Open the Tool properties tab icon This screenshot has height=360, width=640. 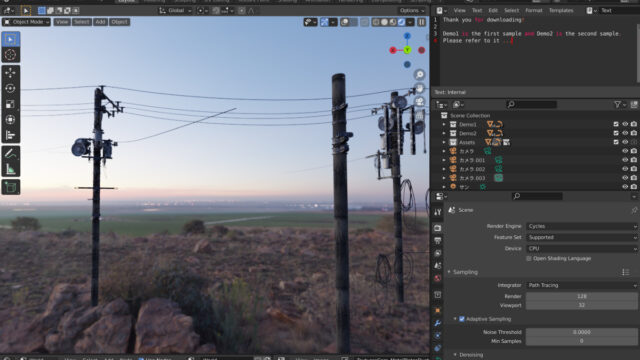438,212
